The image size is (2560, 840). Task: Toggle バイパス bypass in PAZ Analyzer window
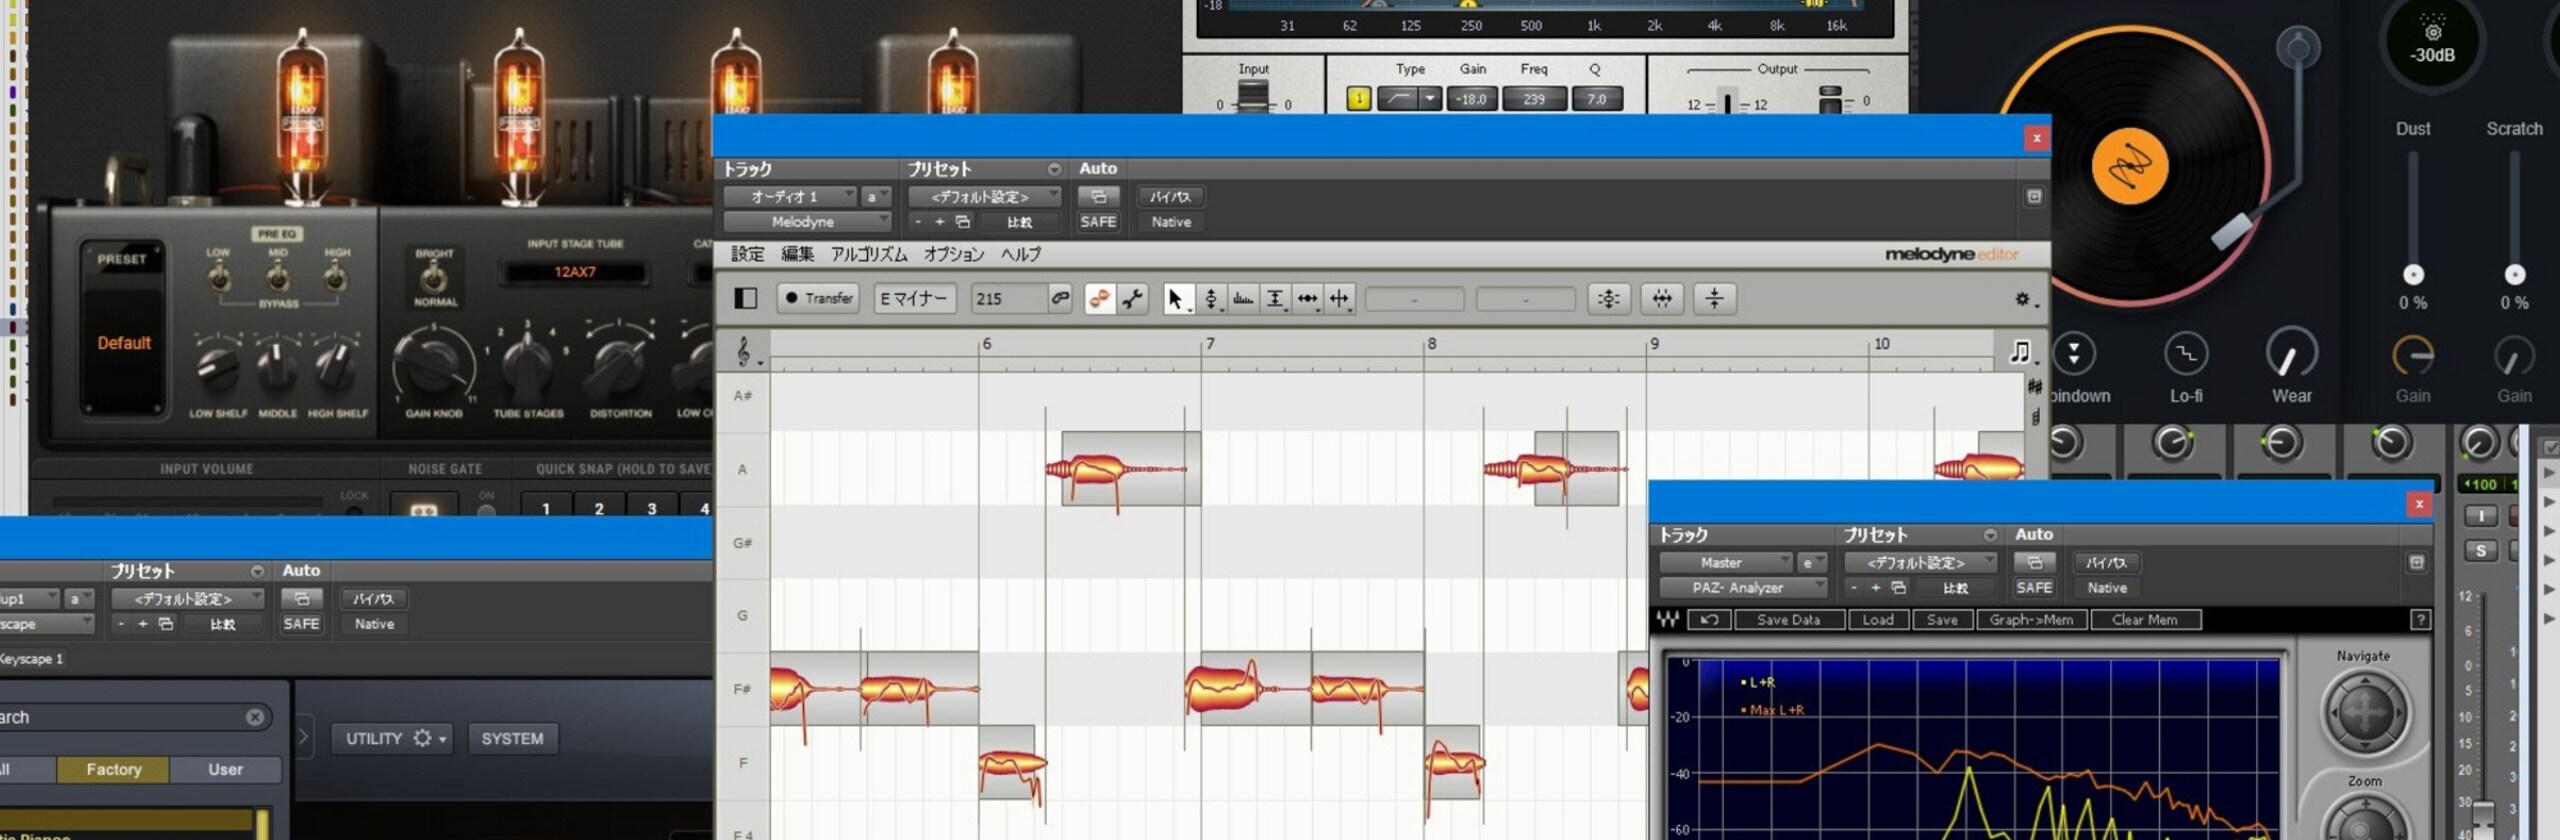(2107, 563)
